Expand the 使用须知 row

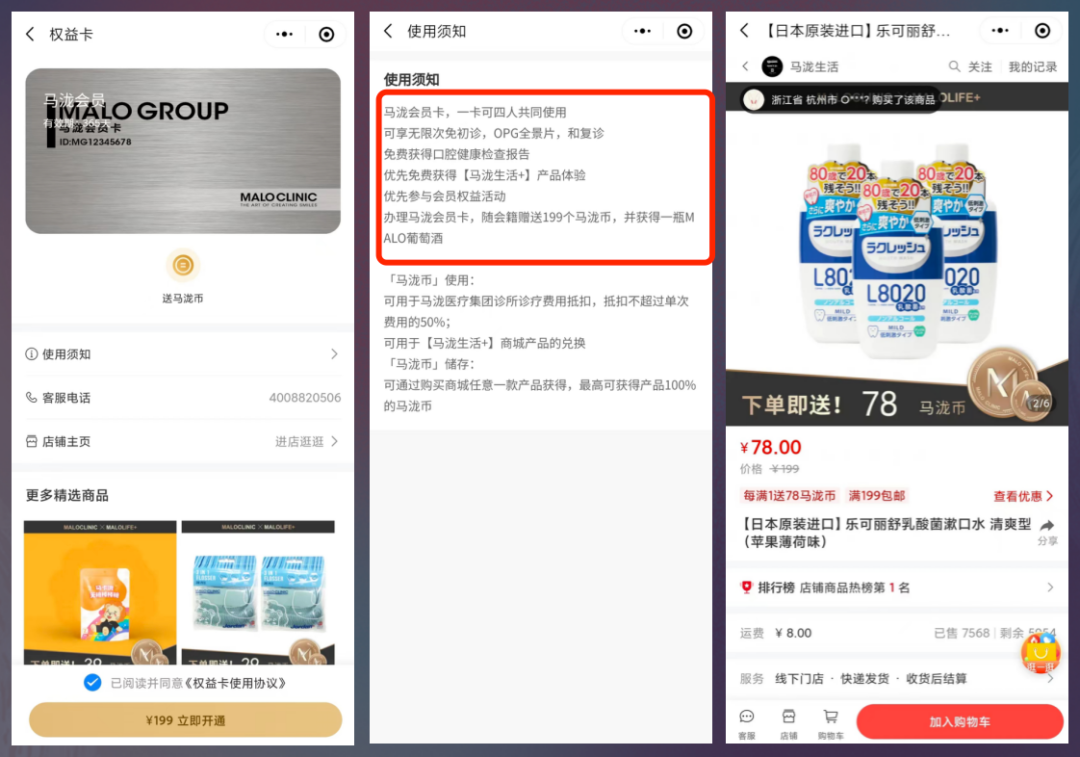(x=183, y=354)
